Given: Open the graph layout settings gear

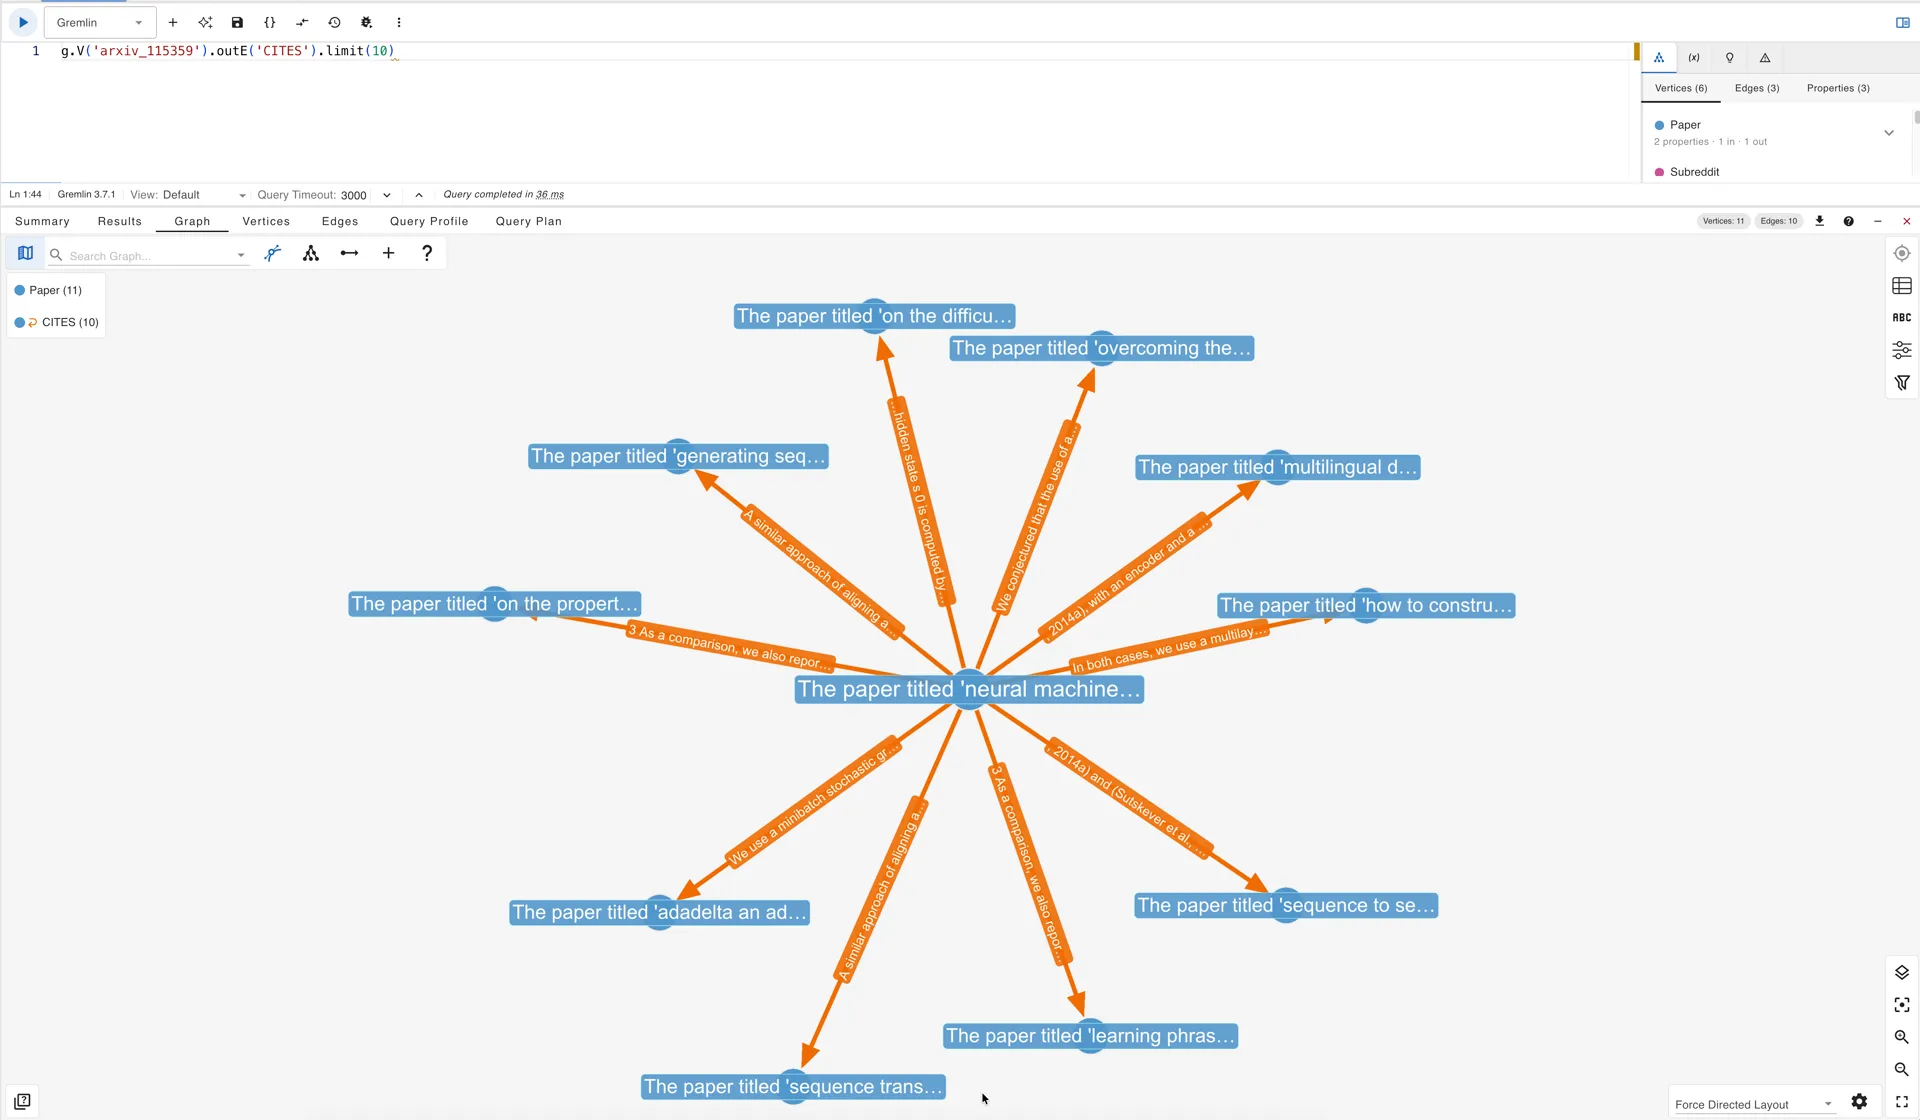Looking at the screenshot, I should click(x=1859, y=1101).
